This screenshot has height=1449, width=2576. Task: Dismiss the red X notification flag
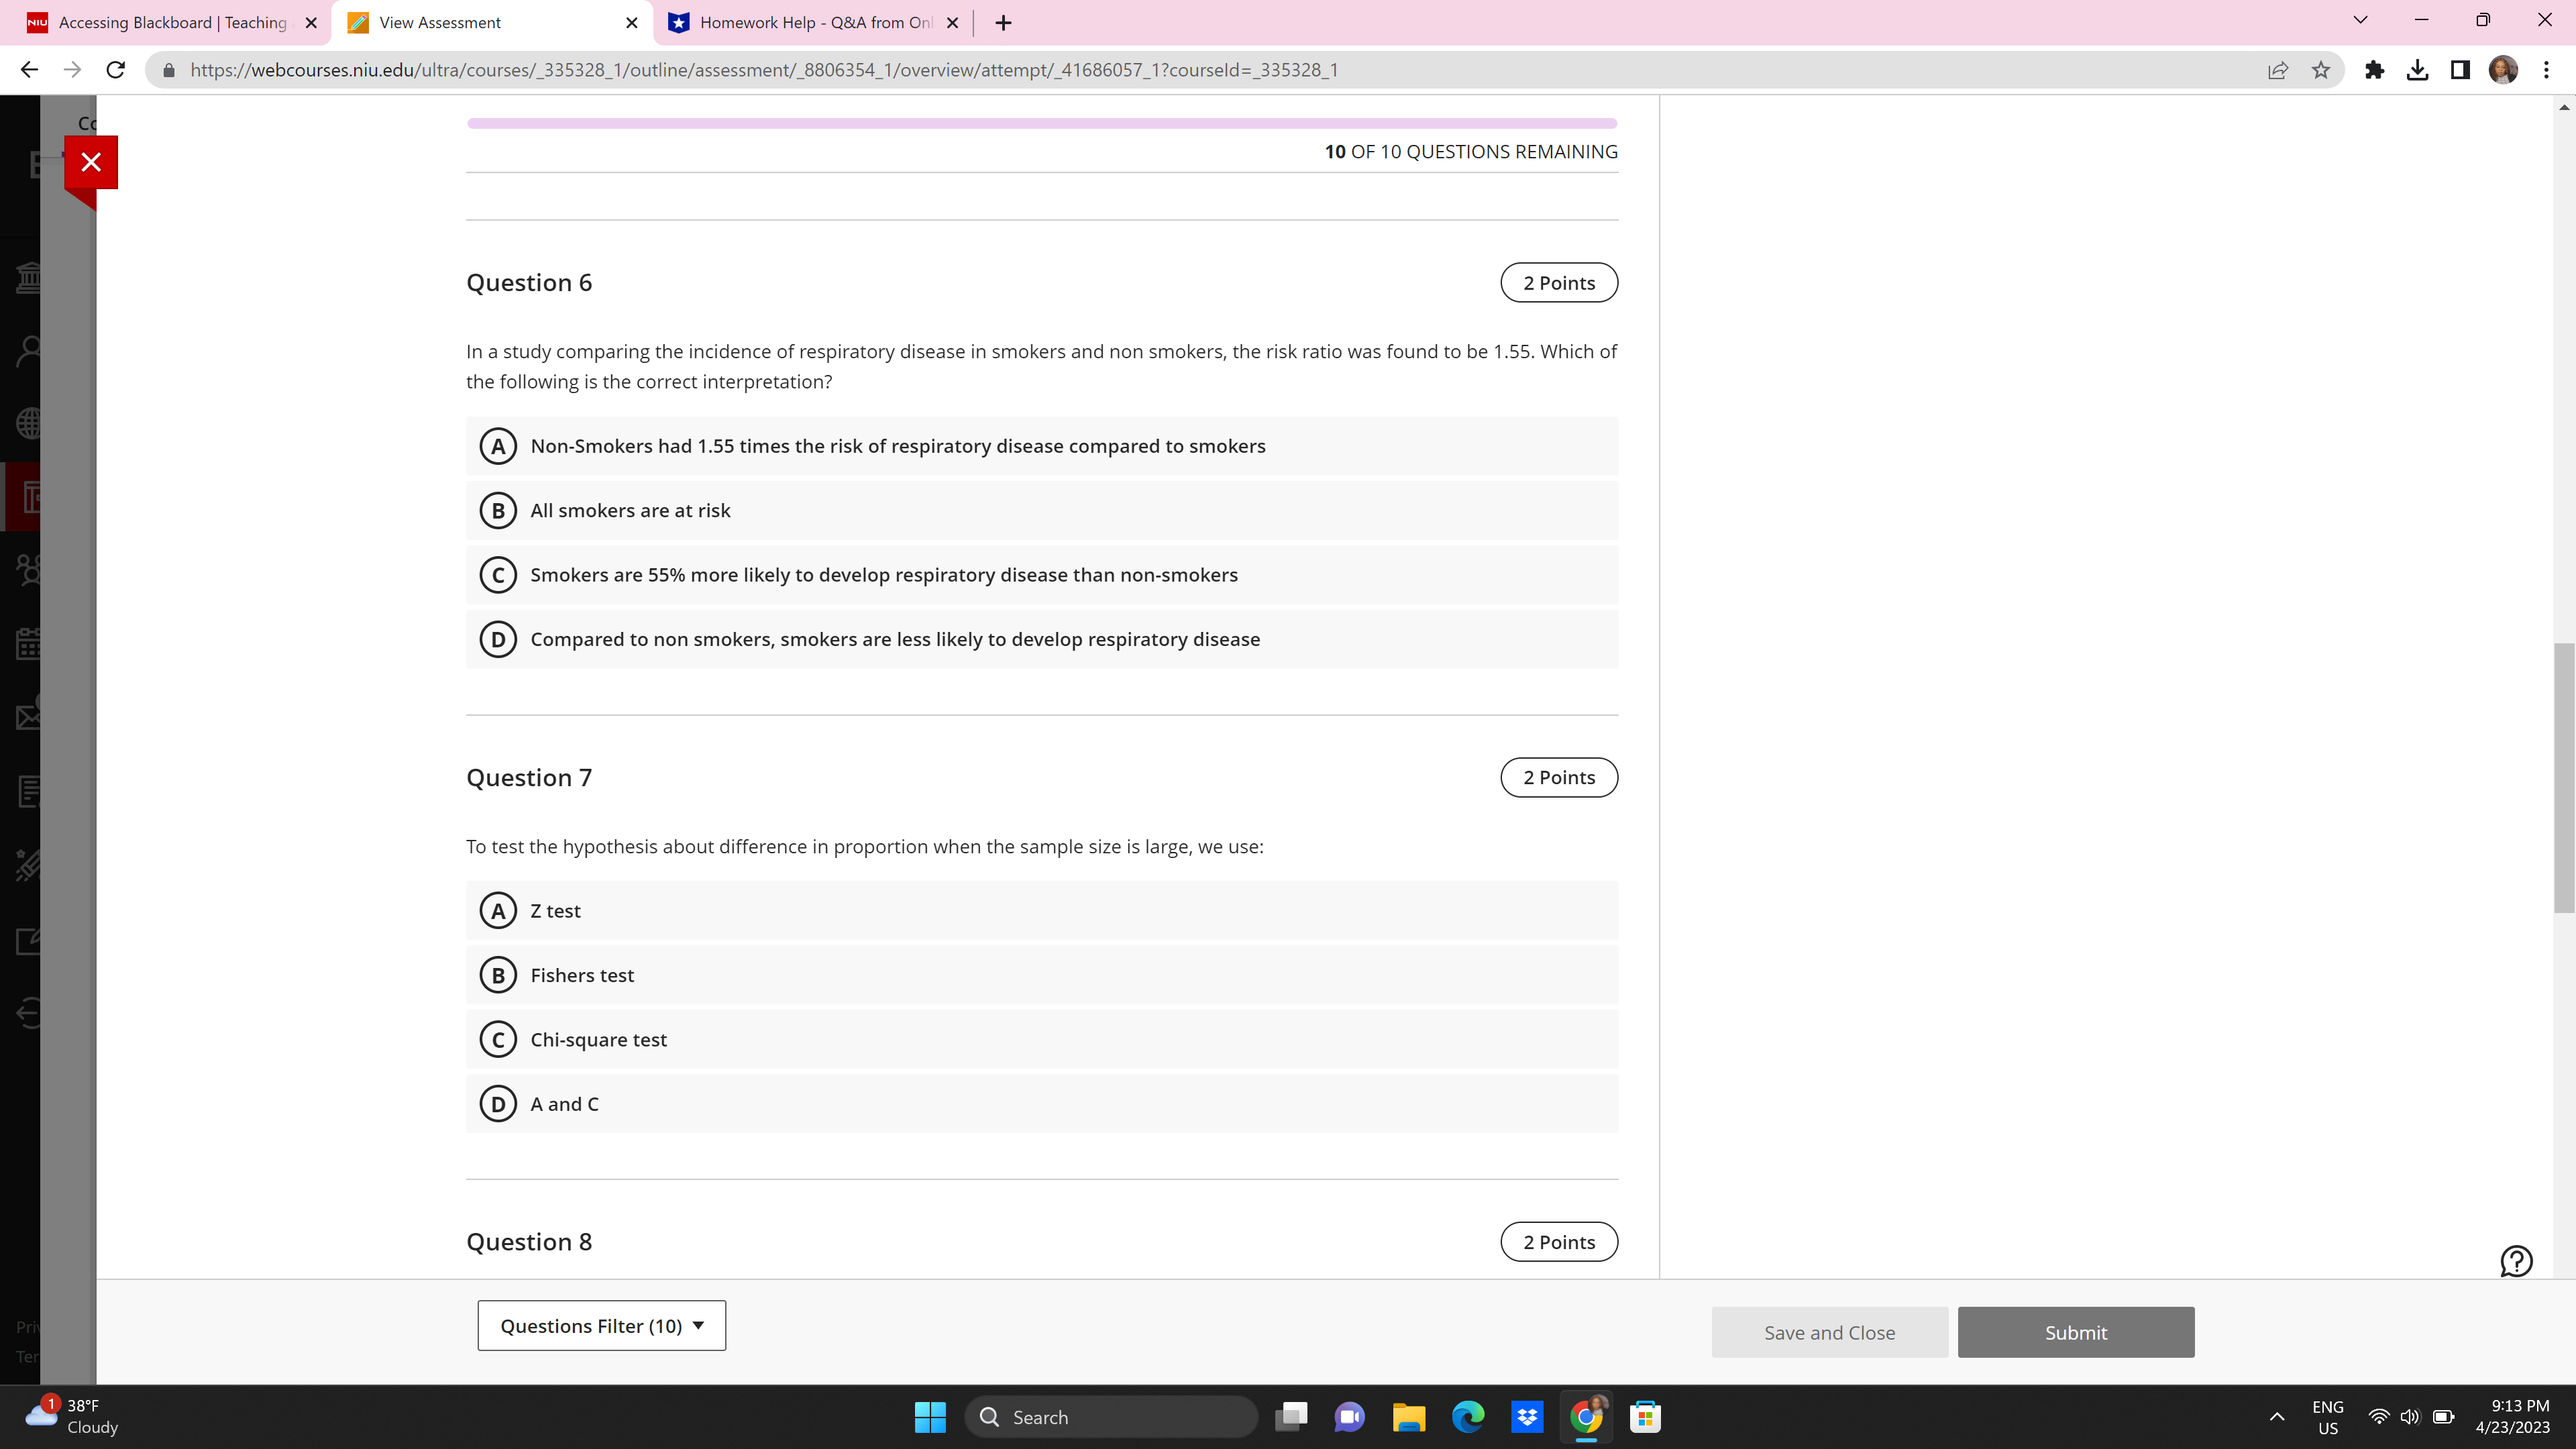[x=91, y=161]
